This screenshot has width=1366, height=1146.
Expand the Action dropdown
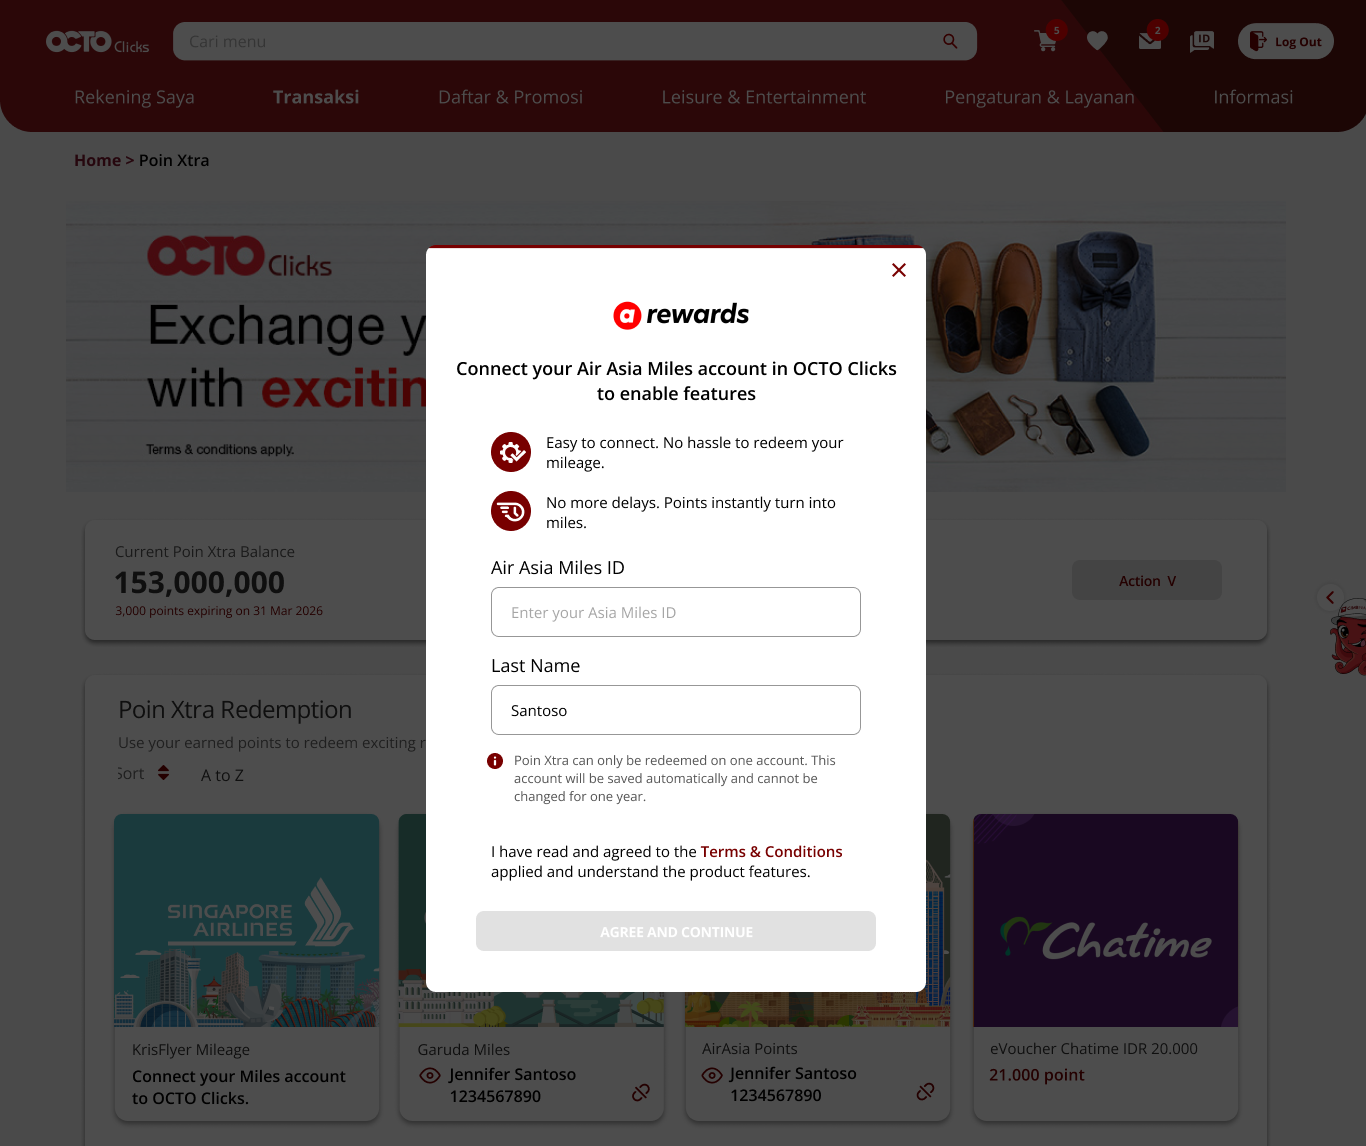[1147, 580]
